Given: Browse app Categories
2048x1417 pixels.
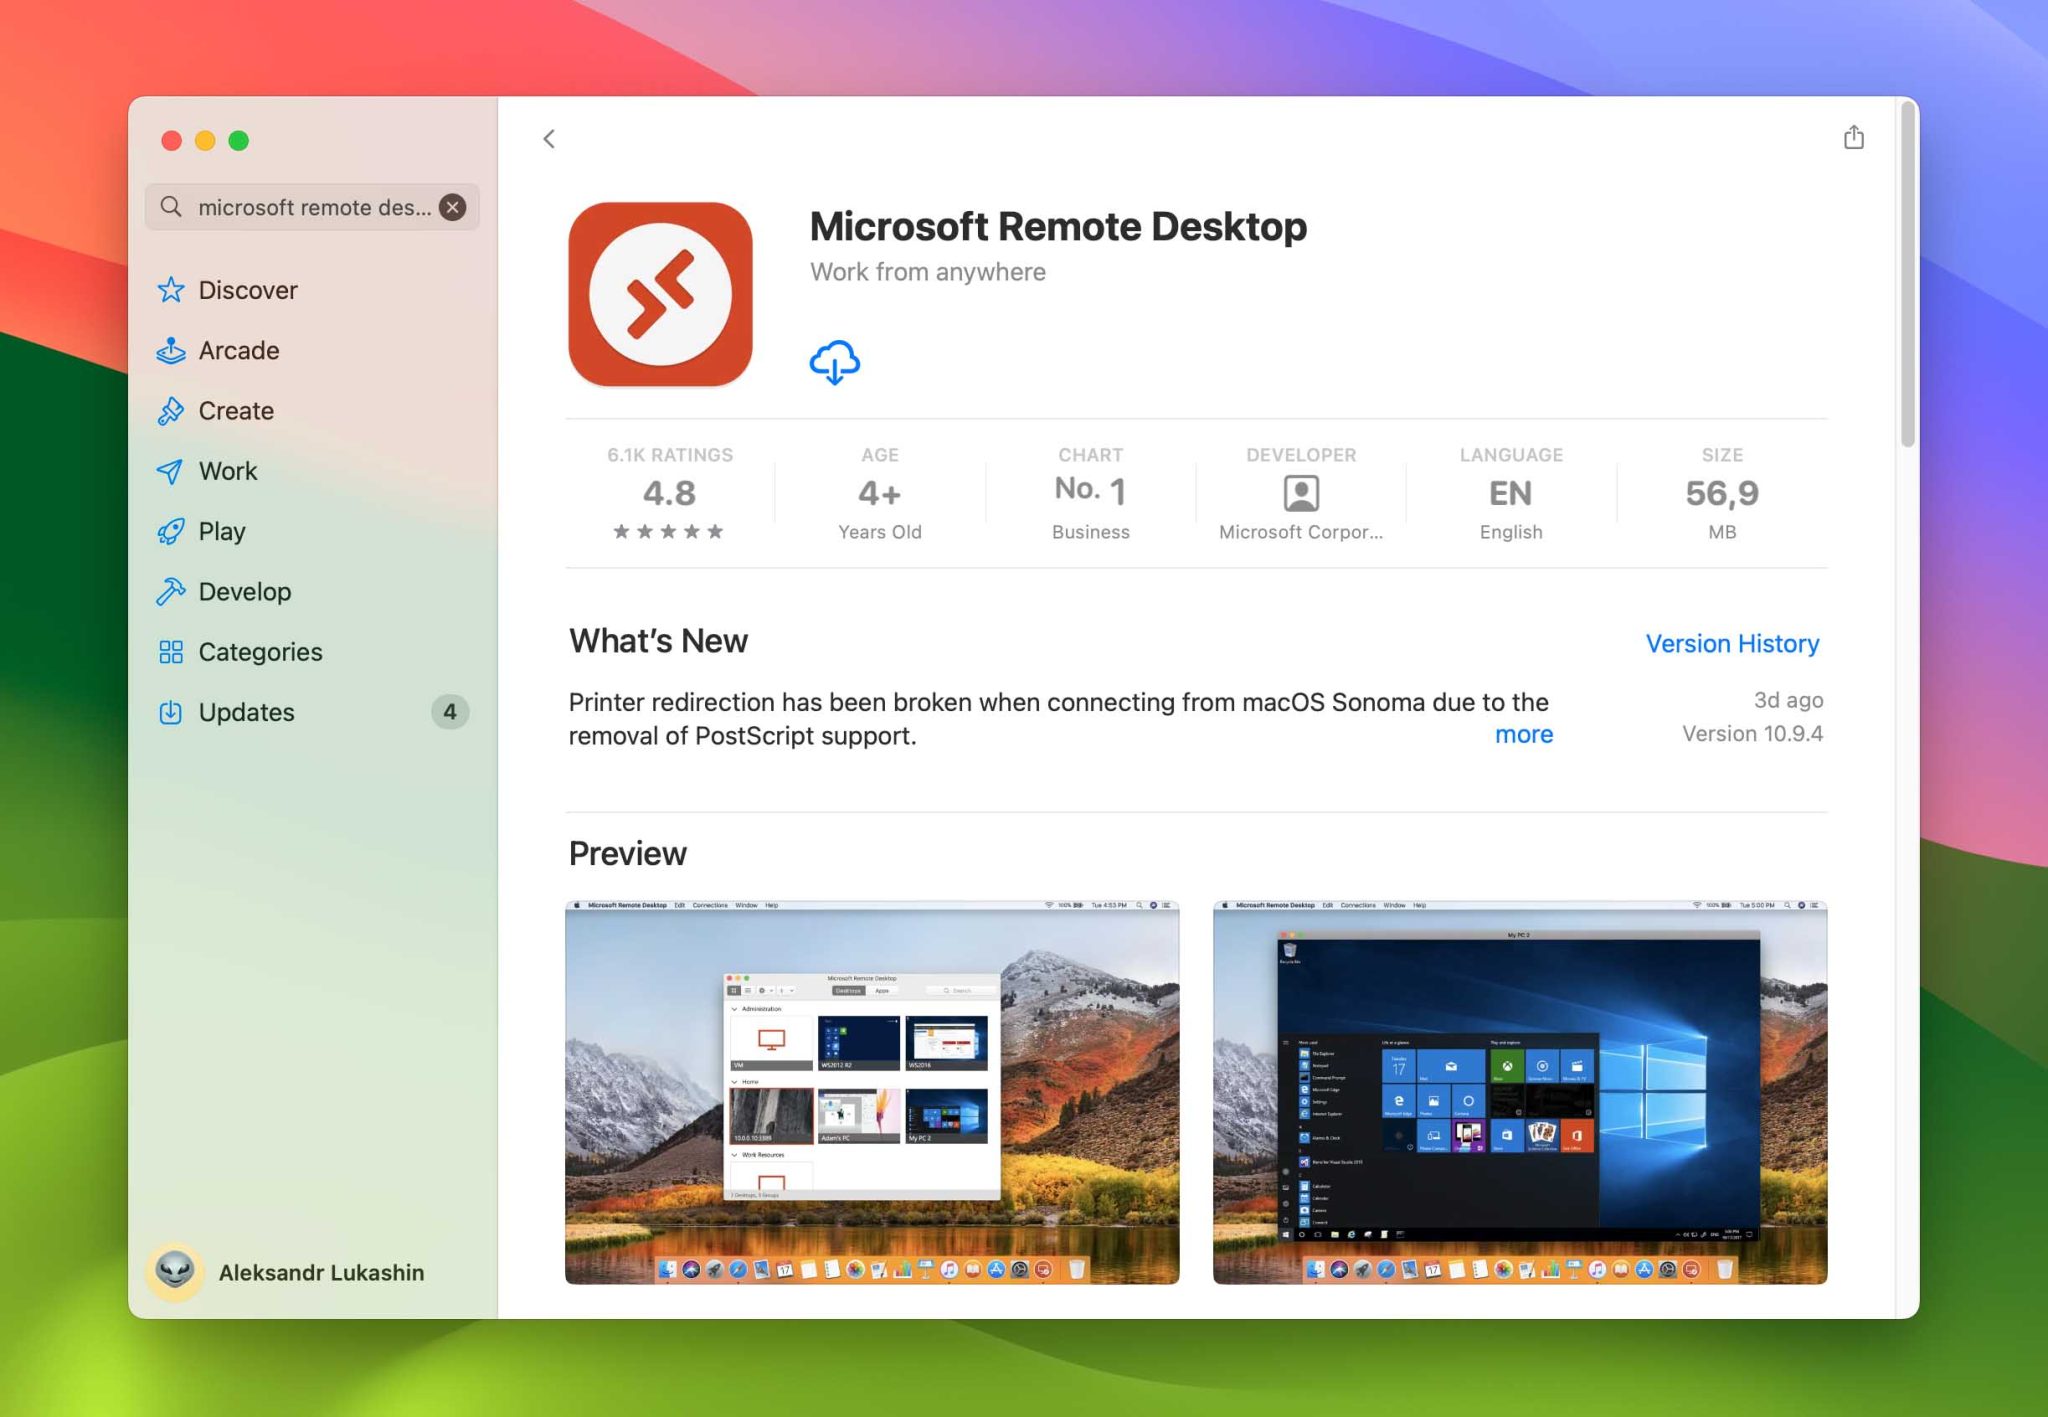Looking at the screenshot, I should tap(260, 651).
